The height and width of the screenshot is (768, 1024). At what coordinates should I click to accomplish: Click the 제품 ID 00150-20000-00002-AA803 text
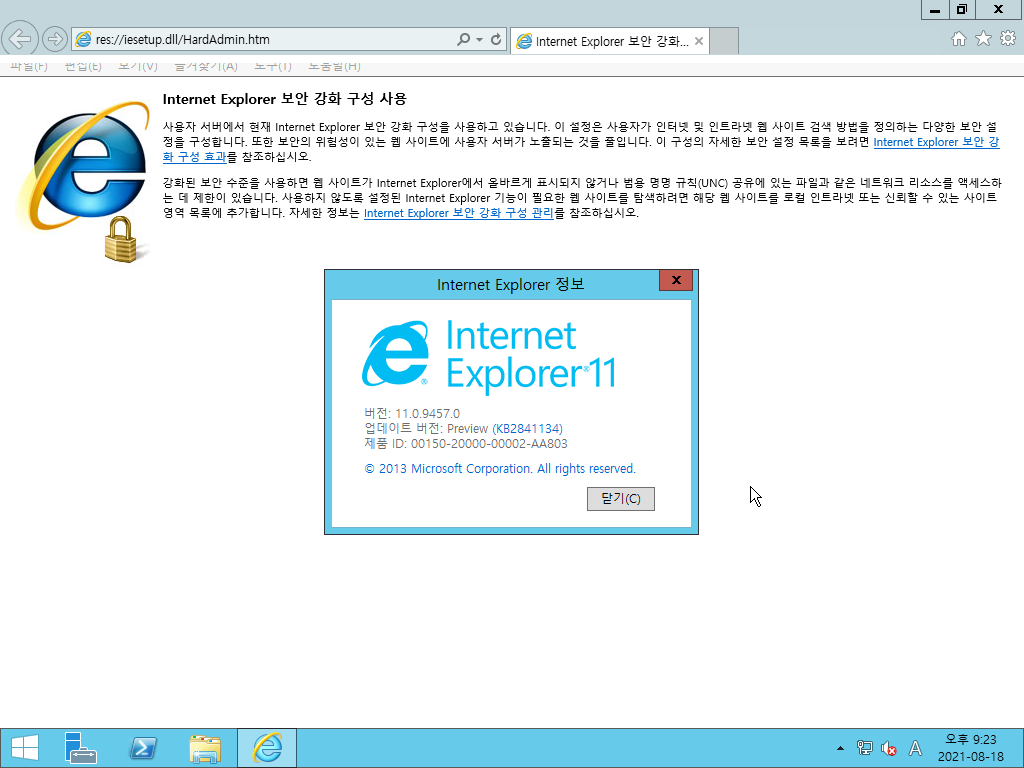[466, 444]
